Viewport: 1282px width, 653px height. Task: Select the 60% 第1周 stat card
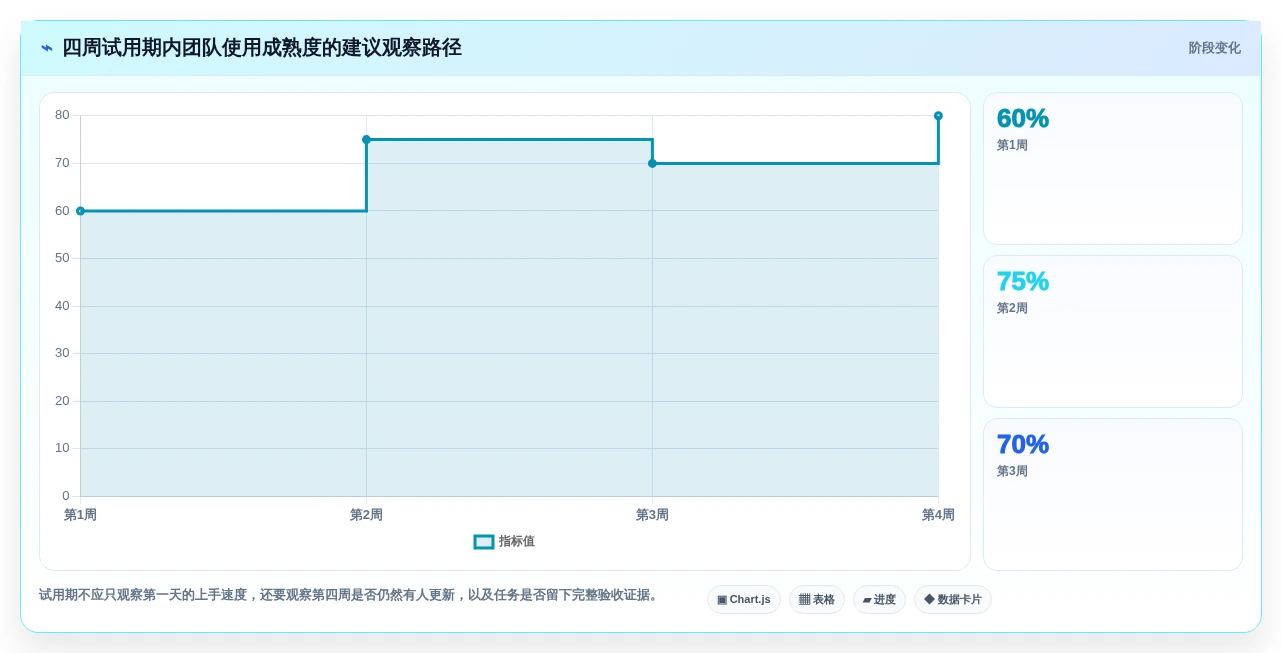(1113, 168)
